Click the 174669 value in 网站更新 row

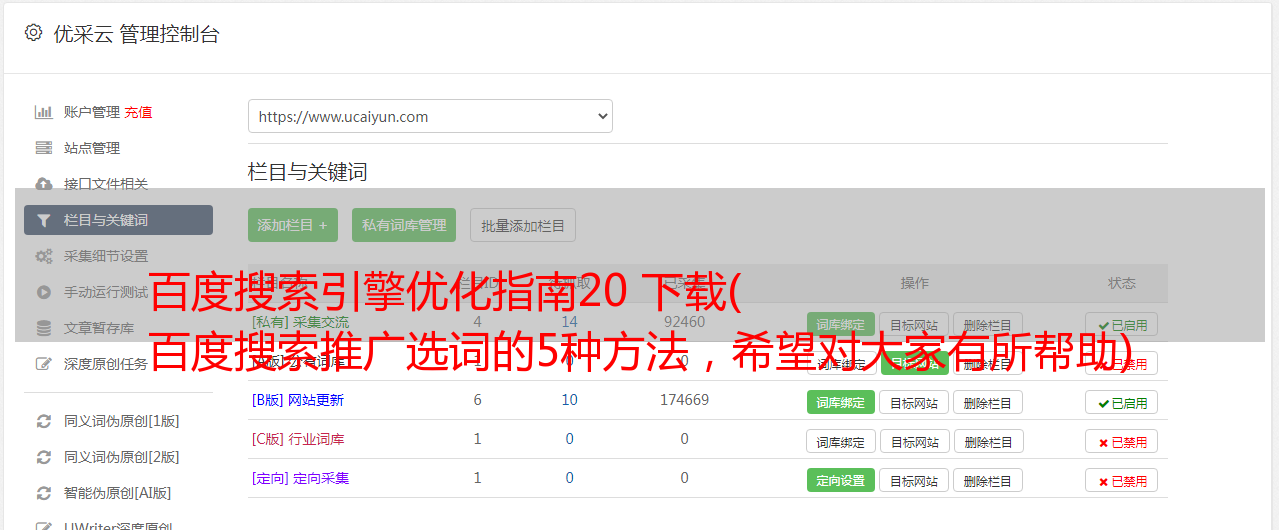click(684, 400)
